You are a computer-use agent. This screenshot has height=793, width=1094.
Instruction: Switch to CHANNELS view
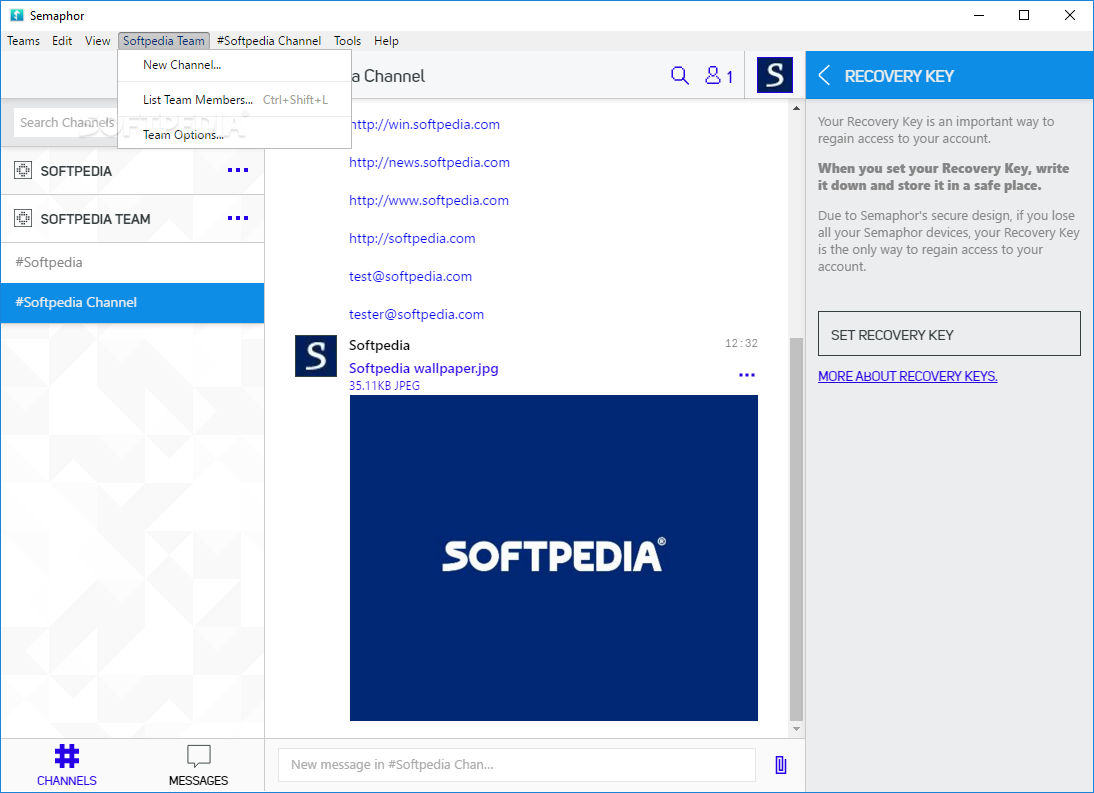66,765
